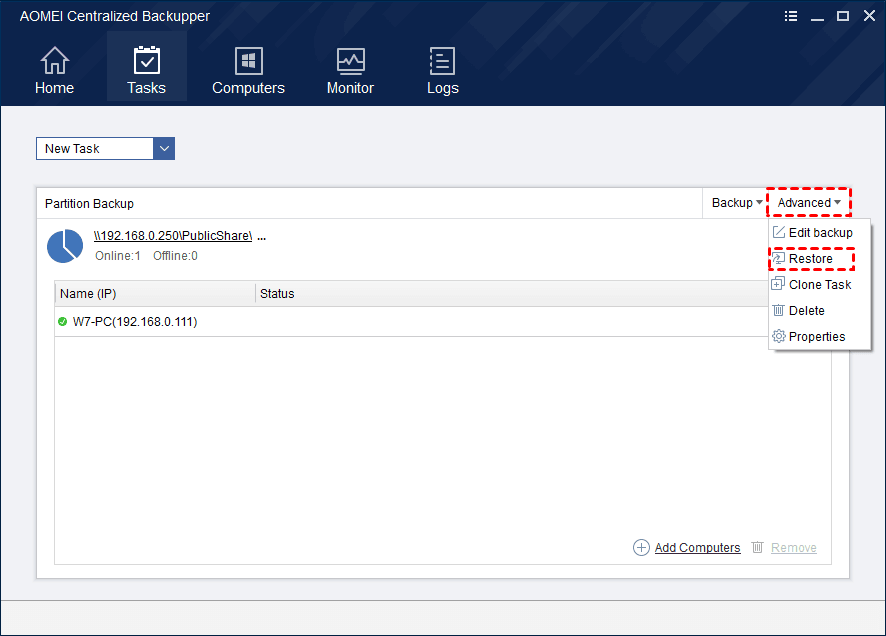This screenshot has width=886, height=636.
Task: Click the Windows-logo icon above Computers
Action: click(x=249, y=60)
